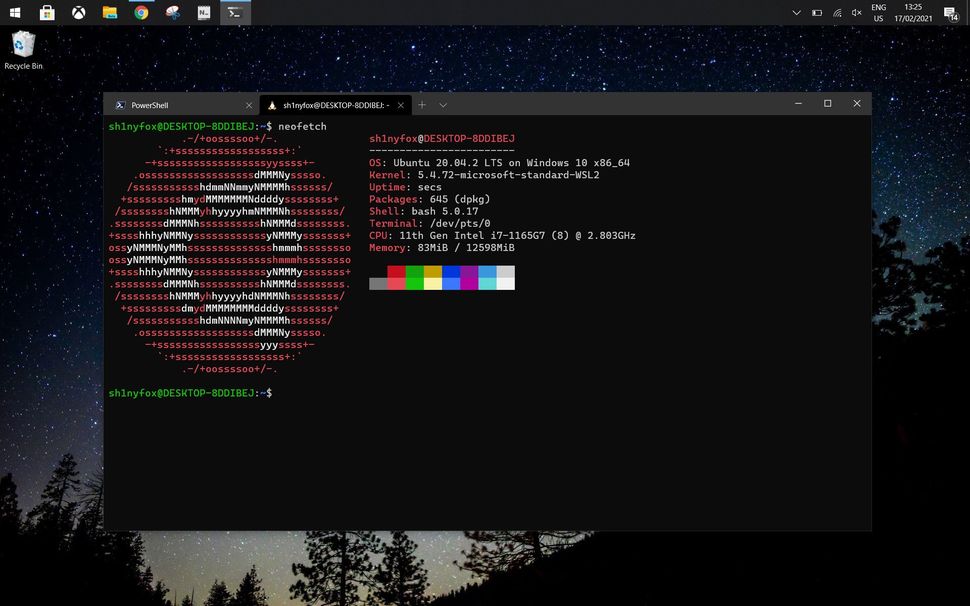The image size is (970, 606).
Task: Expand hidden icons in the system tray
Action: [x=797, y=13]
